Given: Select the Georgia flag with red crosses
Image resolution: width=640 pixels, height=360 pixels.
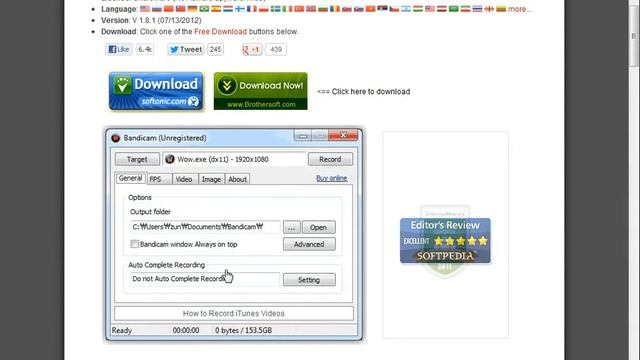Looking at the screenshot, I should point(489,9).
